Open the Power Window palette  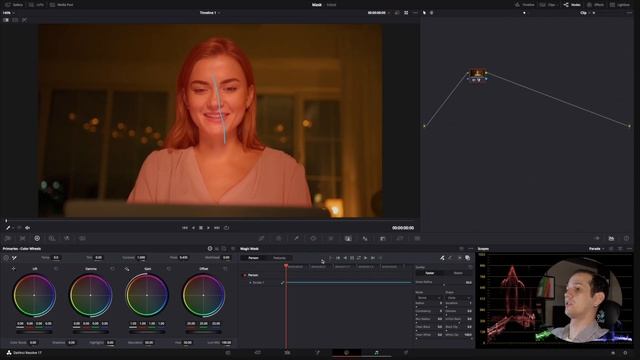313,238
